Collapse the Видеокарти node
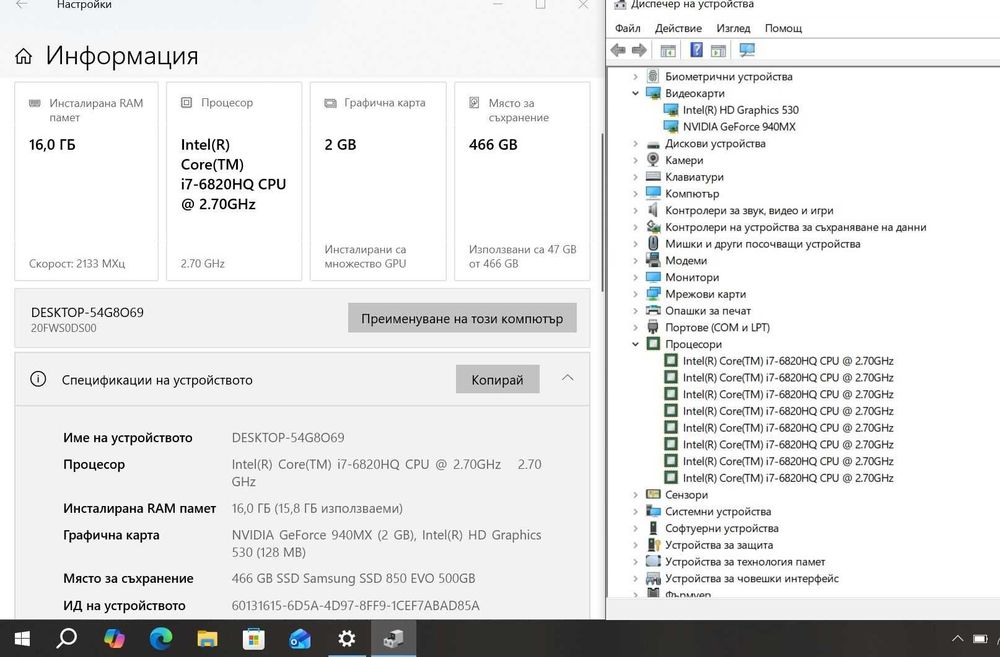 click(635, 93)
